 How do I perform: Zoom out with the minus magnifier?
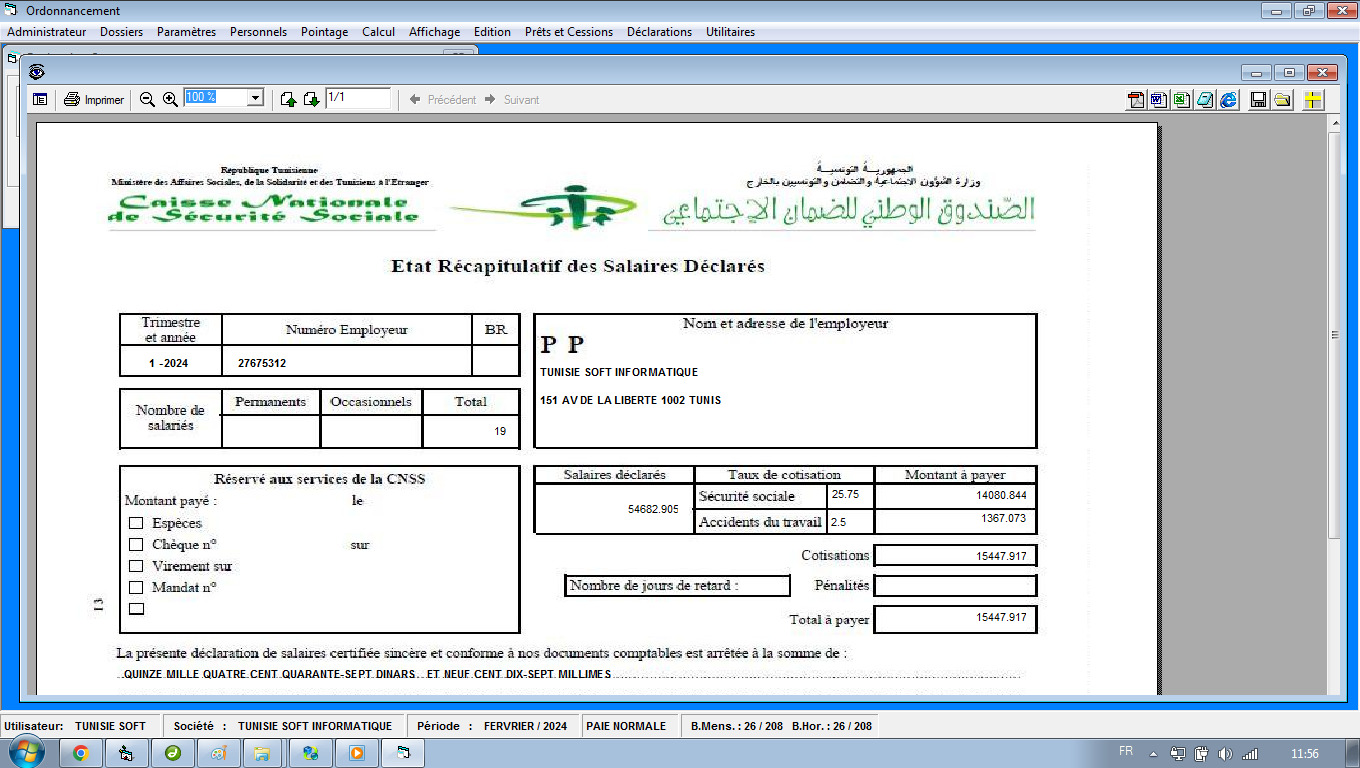coord(147,99)
